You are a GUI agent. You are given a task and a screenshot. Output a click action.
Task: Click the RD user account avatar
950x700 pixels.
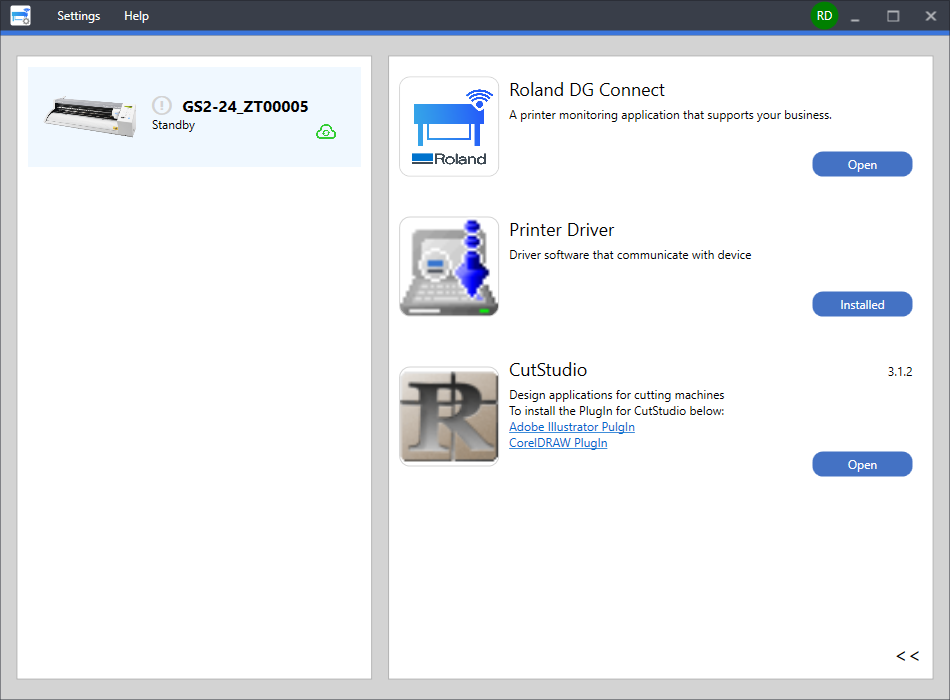tap(824, 16)
